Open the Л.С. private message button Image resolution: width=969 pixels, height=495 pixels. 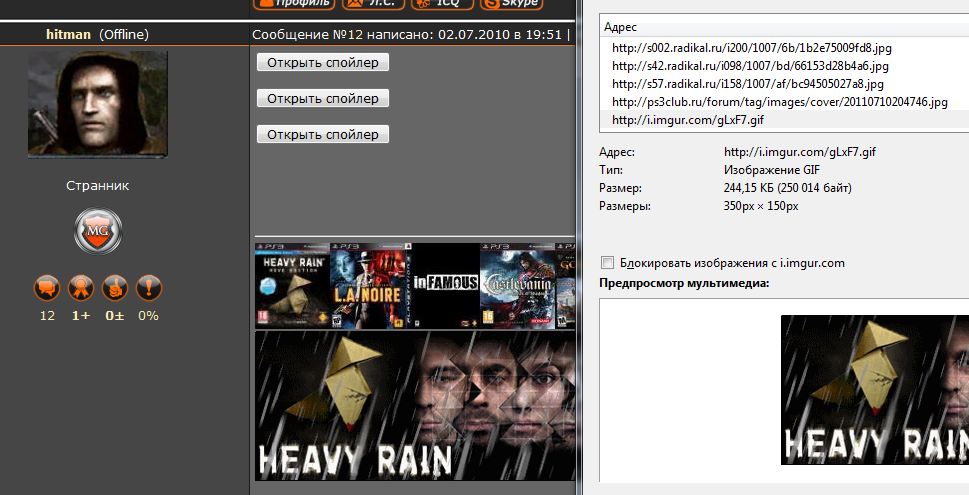click(373, 3)
